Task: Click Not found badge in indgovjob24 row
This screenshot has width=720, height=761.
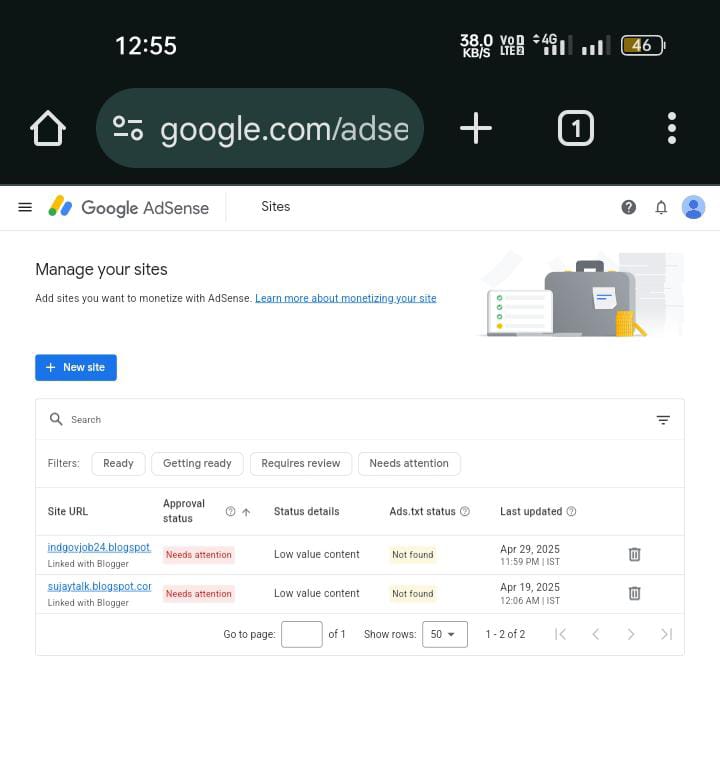Action: 412,555
